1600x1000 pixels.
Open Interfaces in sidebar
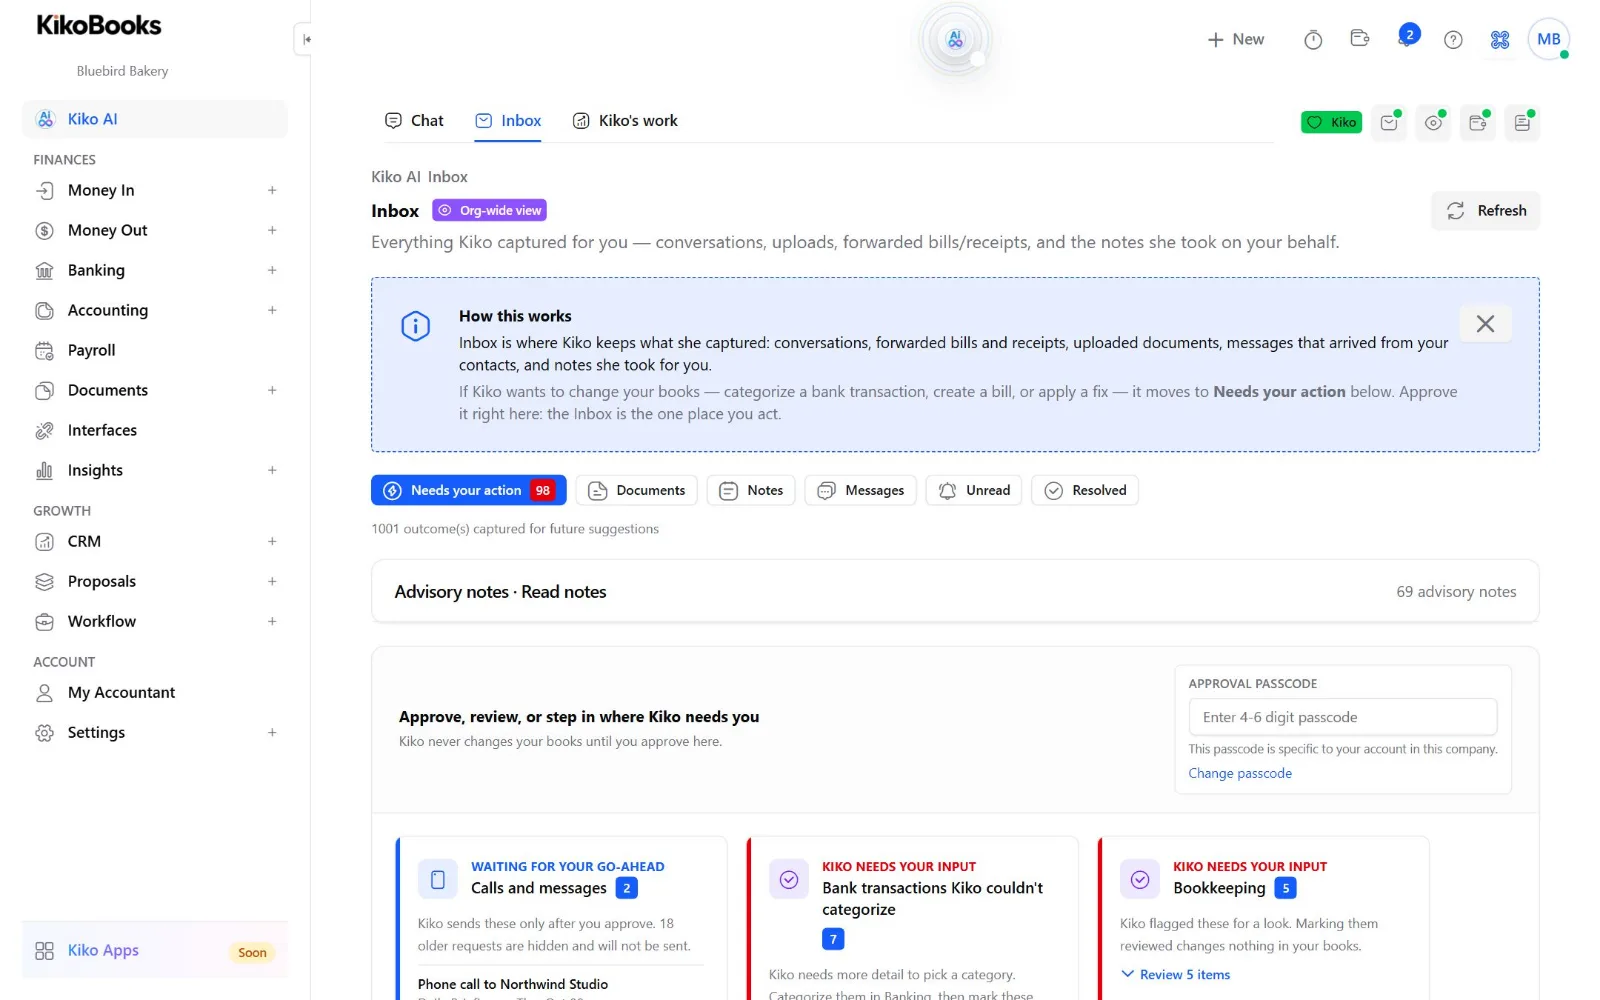click(x=102, y=430)
